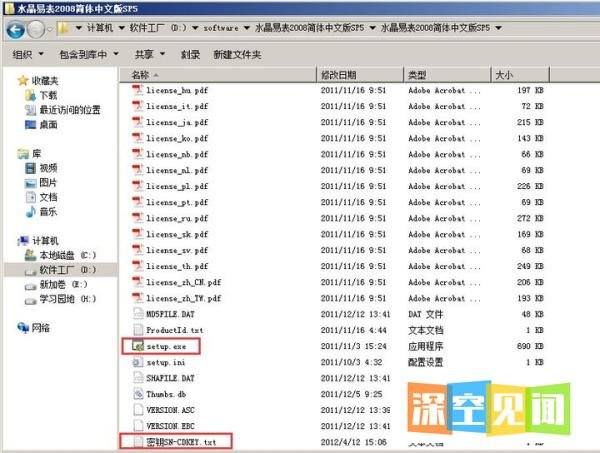Click 新建文件夹 in the toolbar
Image resolution: width=600 pixels, height=453 pixels.
(237, 55)
